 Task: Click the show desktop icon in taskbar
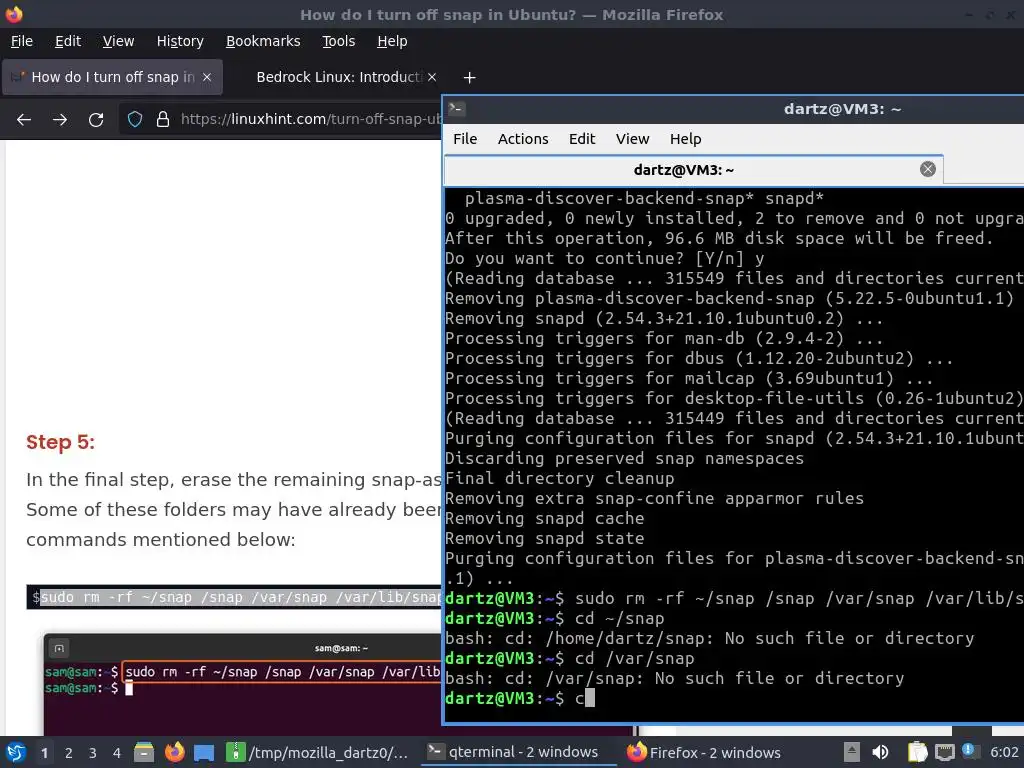coord(204,752)
